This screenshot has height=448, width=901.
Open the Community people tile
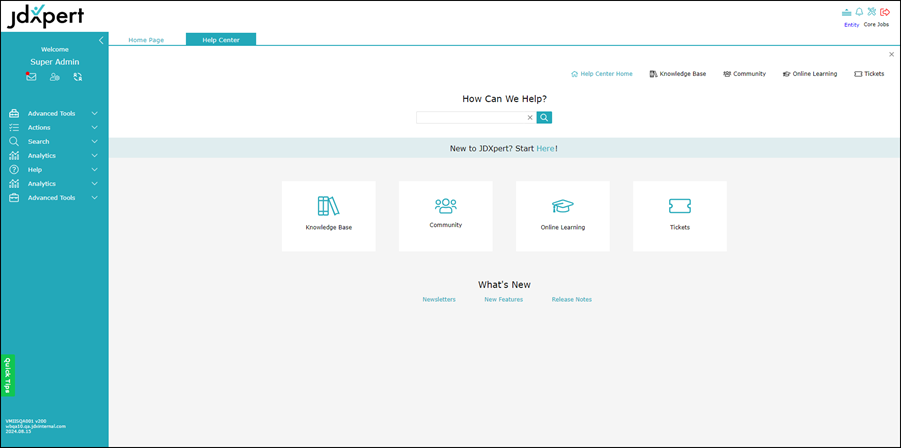445,215
